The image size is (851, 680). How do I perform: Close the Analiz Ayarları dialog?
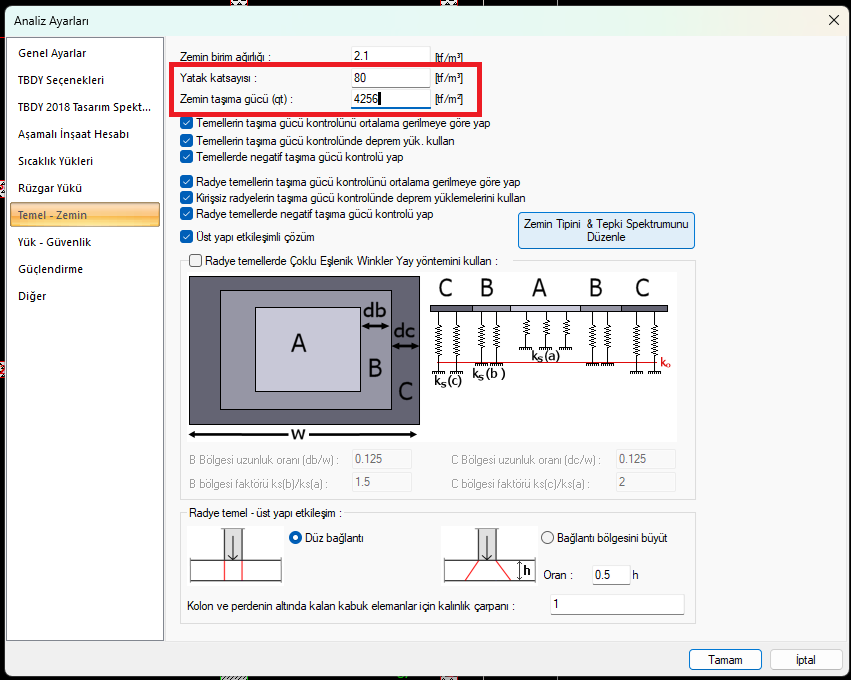click(x=834, y=21)
